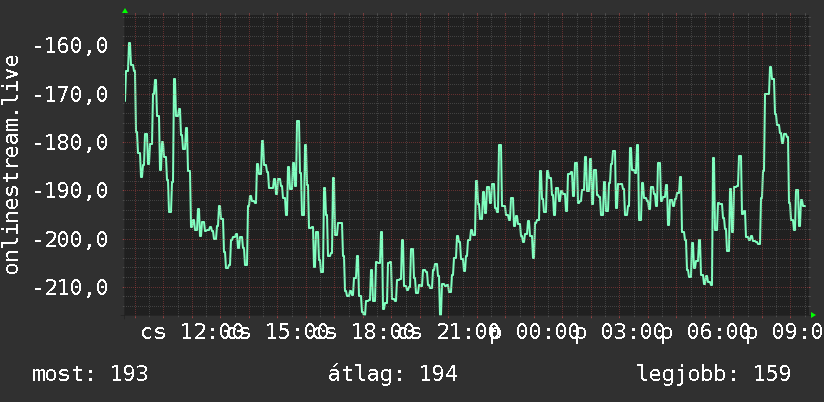The width and height of the screenshot is (824, 402).
Task: Click the -200,0 y-axis label
Action: pyautogui.click(x=71, y=240)
